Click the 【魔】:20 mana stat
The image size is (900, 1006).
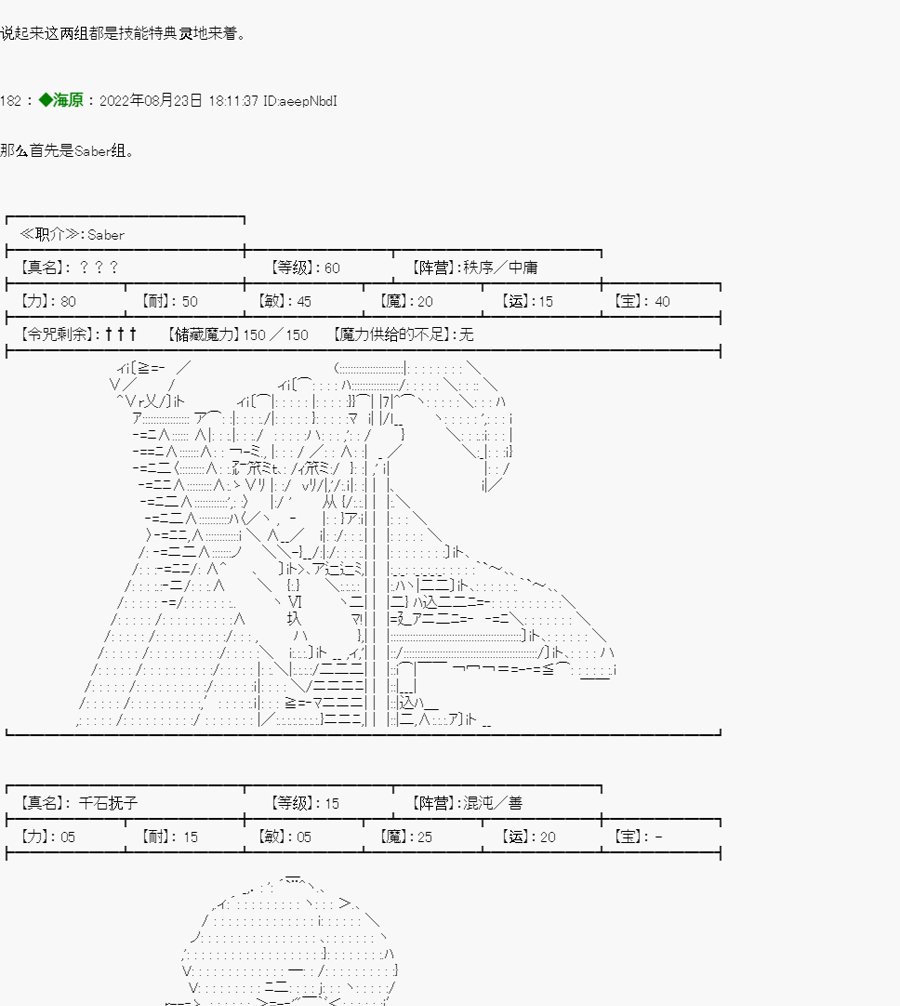coord(405,301)
